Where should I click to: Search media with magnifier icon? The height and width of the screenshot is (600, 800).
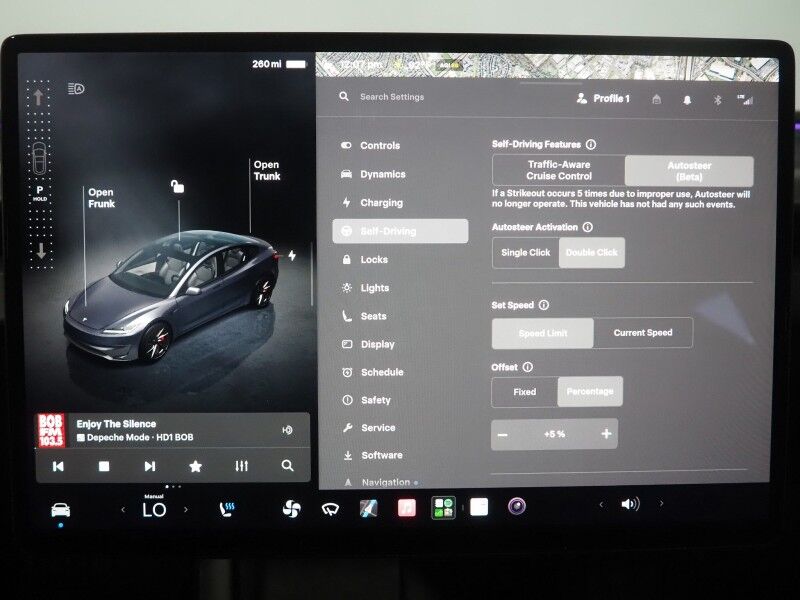[x=287, y=466]
